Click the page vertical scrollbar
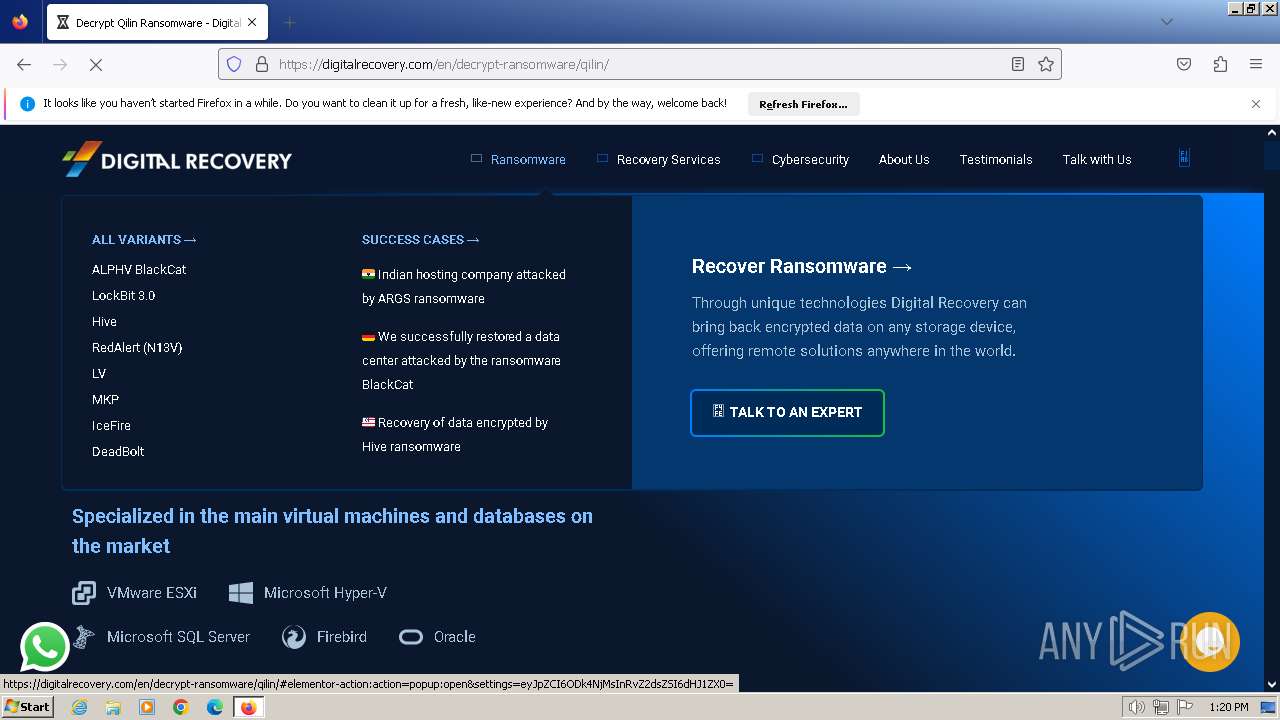Viewport: 1280px width, 720px height. click(x=1272, y=408)
